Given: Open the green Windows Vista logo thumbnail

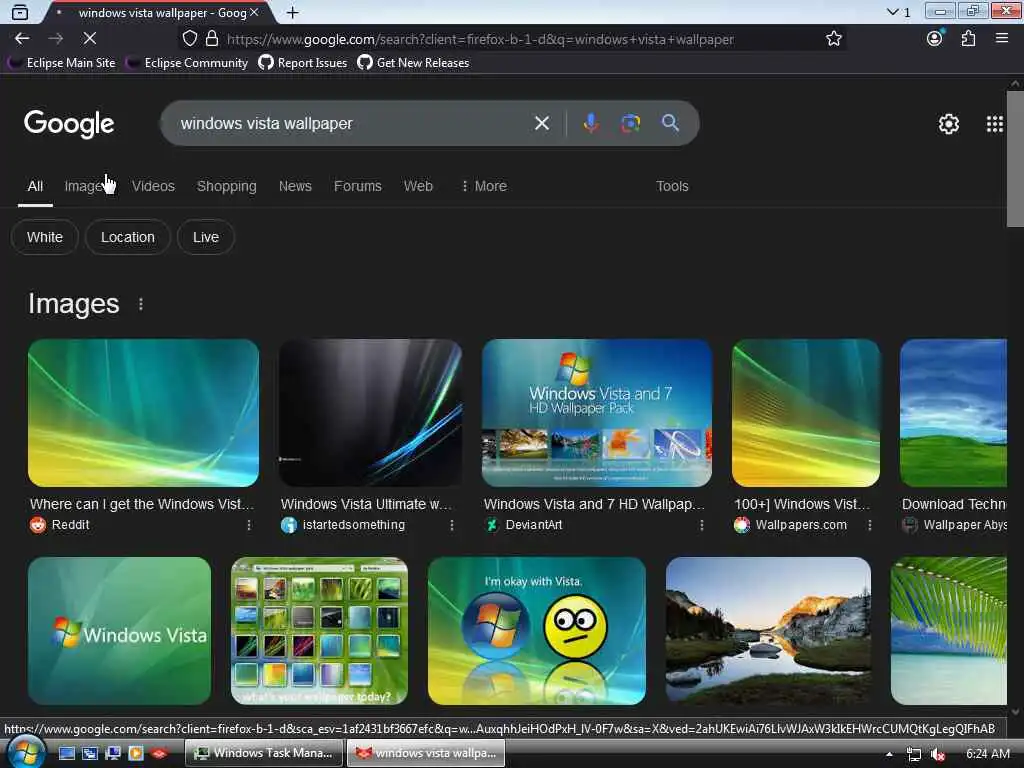Looking at the screenshot, I should point(120,631).
